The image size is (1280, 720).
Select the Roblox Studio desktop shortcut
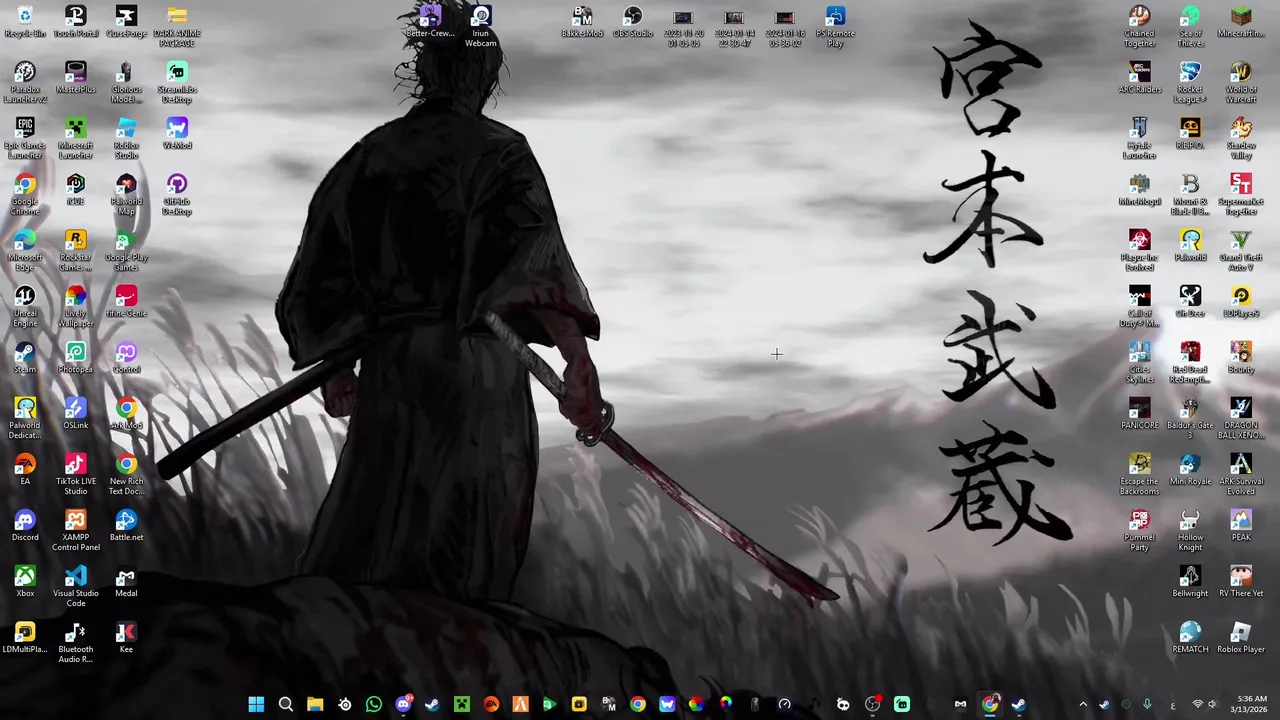click(126, 139)
